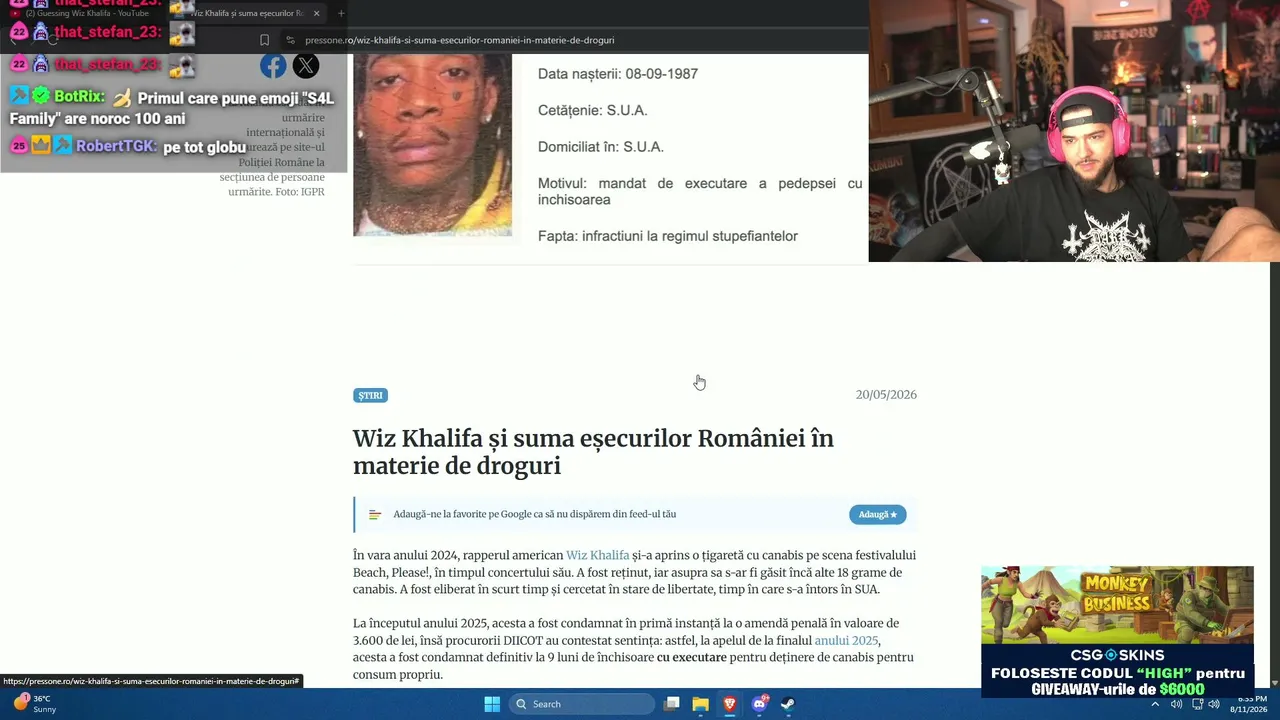
Task: Open the Windows Start menu
Action: (x=492, y=704)
